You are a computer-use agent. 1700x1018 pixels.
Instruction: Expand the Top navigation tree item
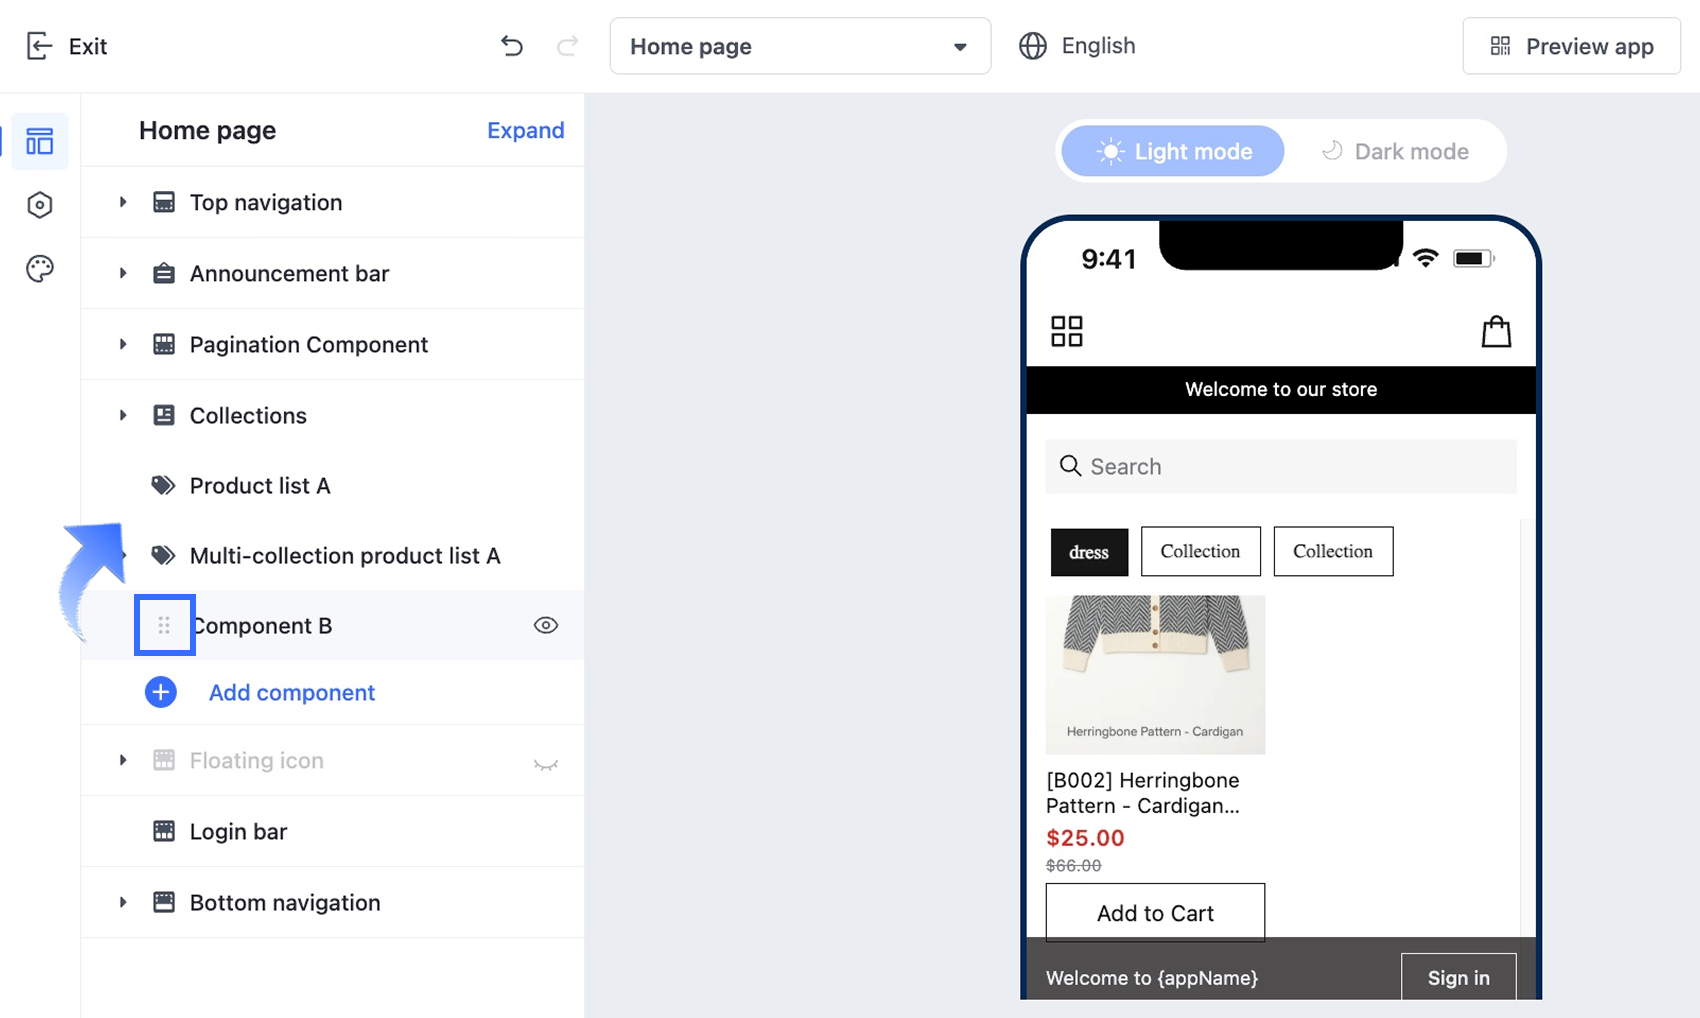point(123,202)
